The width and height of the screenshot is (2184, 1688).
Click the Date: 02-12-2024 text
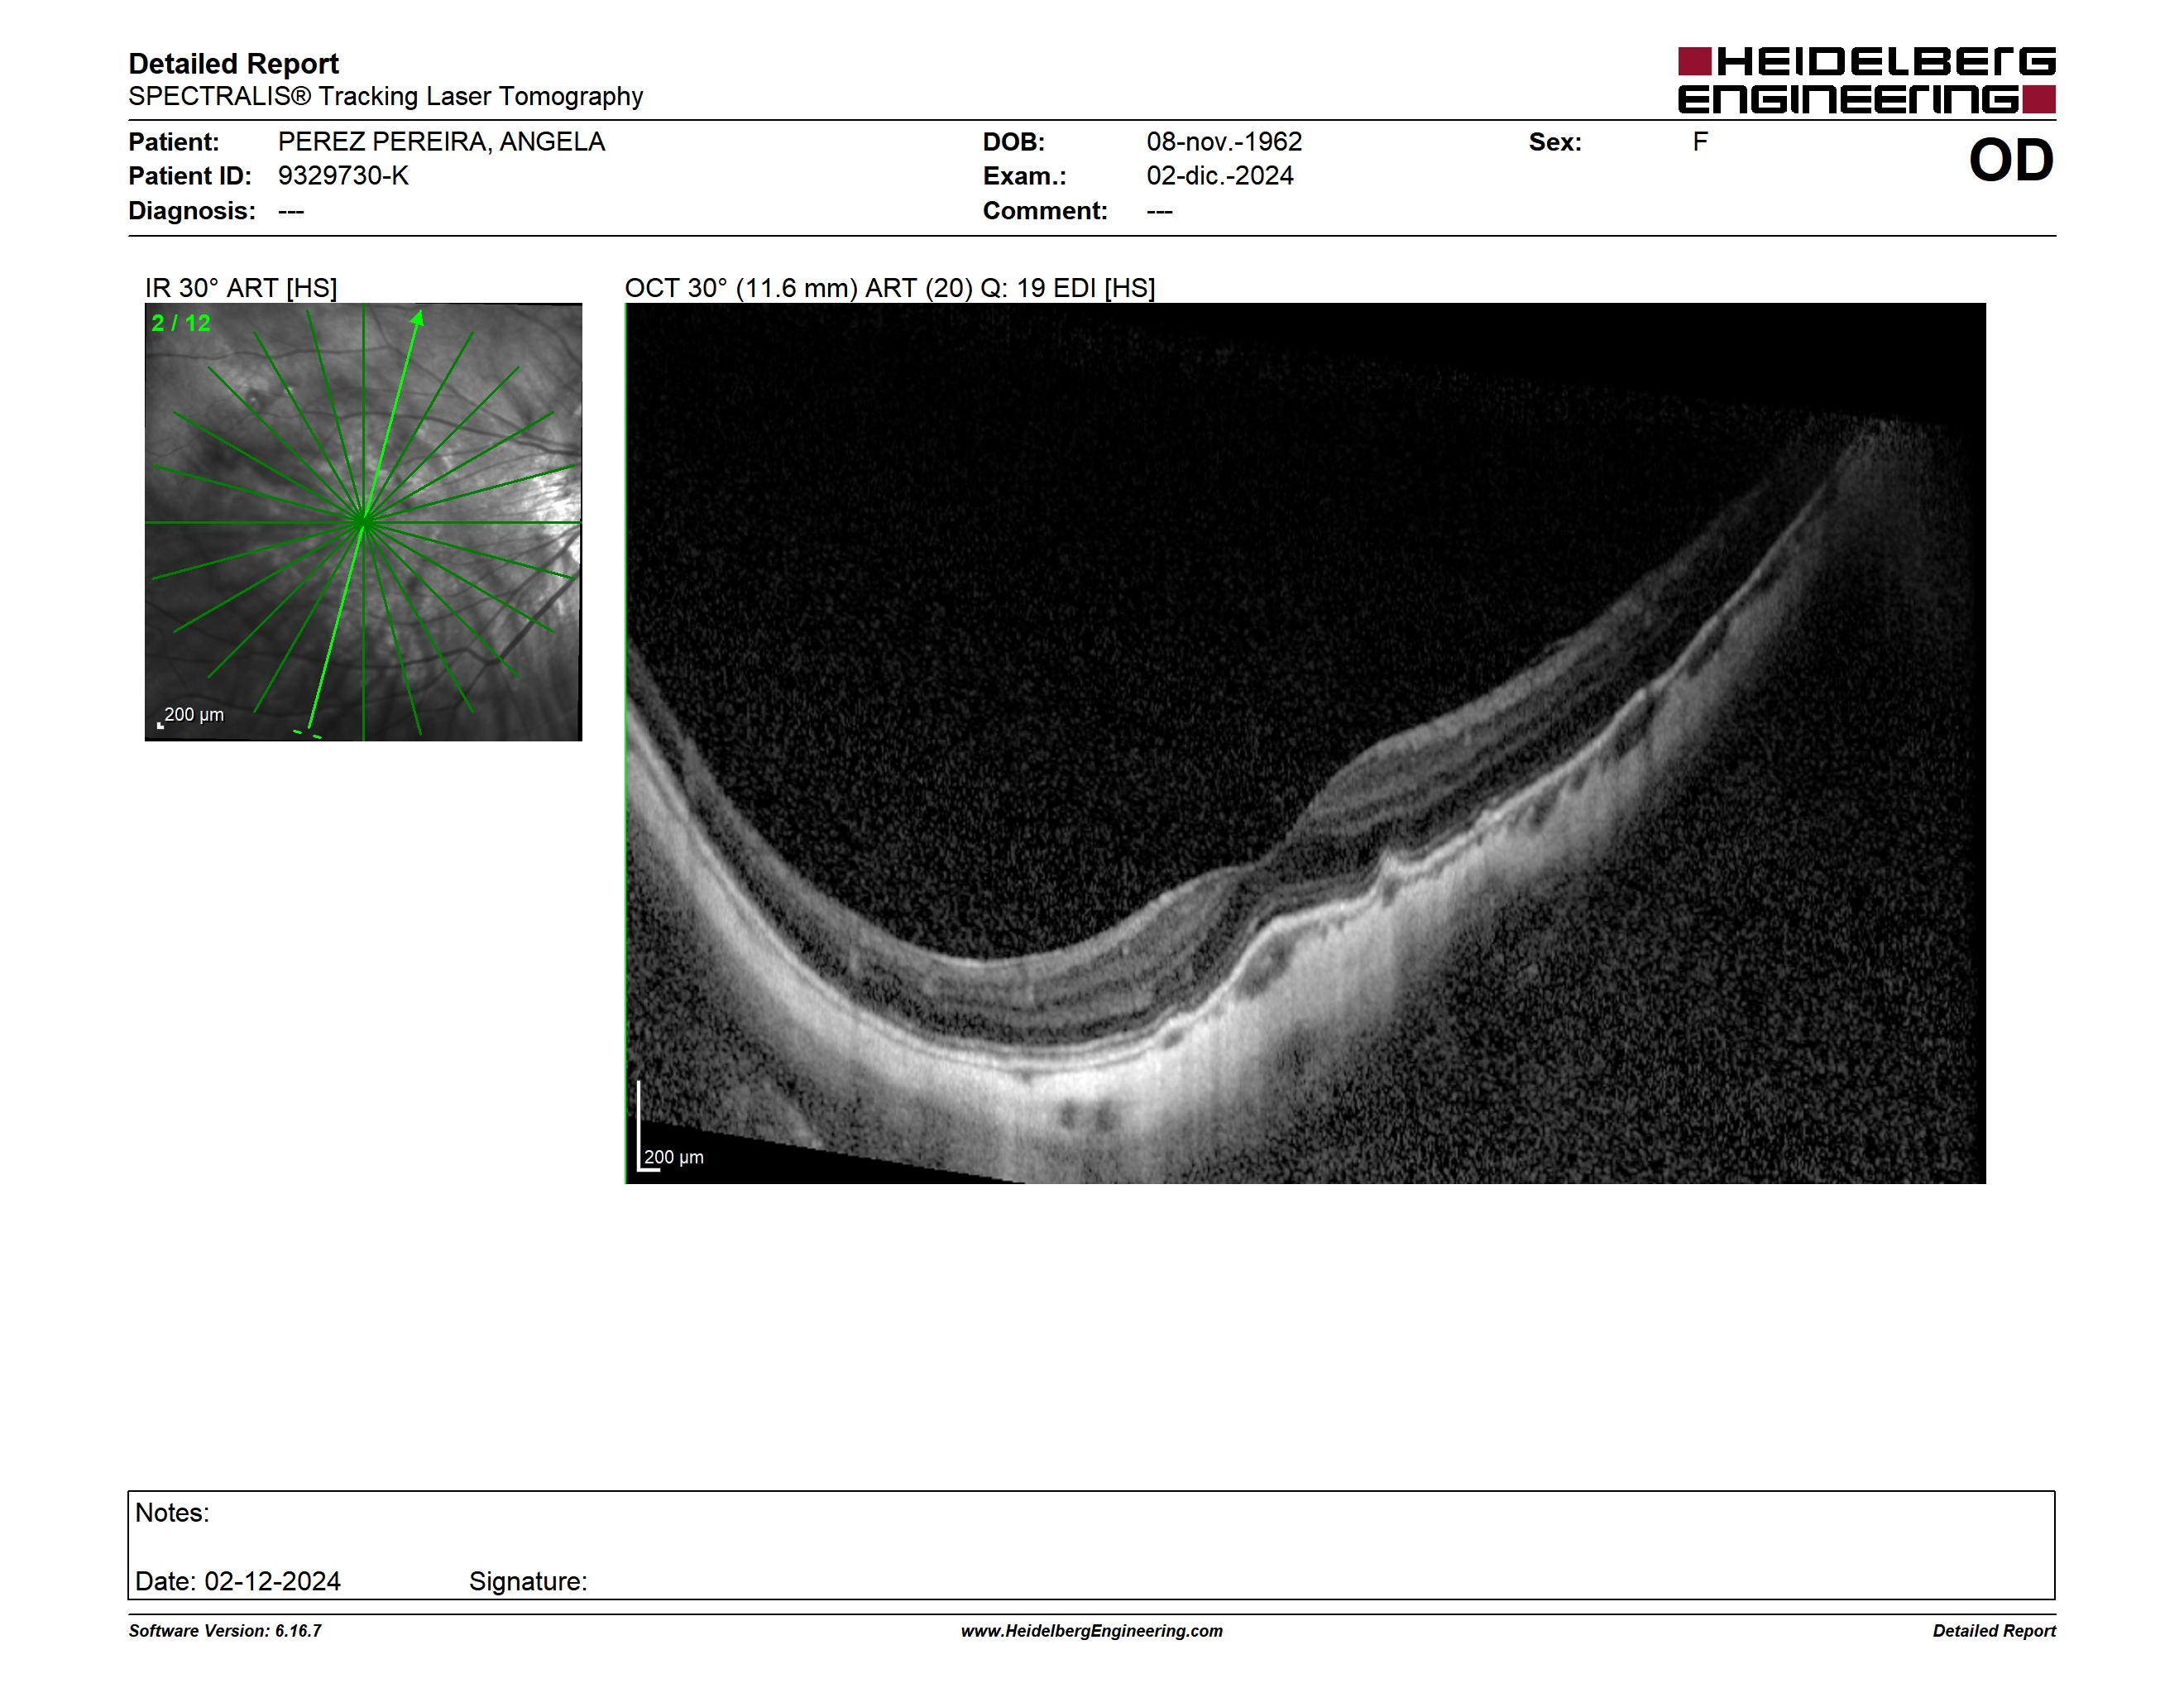(x=238, y=1581)
